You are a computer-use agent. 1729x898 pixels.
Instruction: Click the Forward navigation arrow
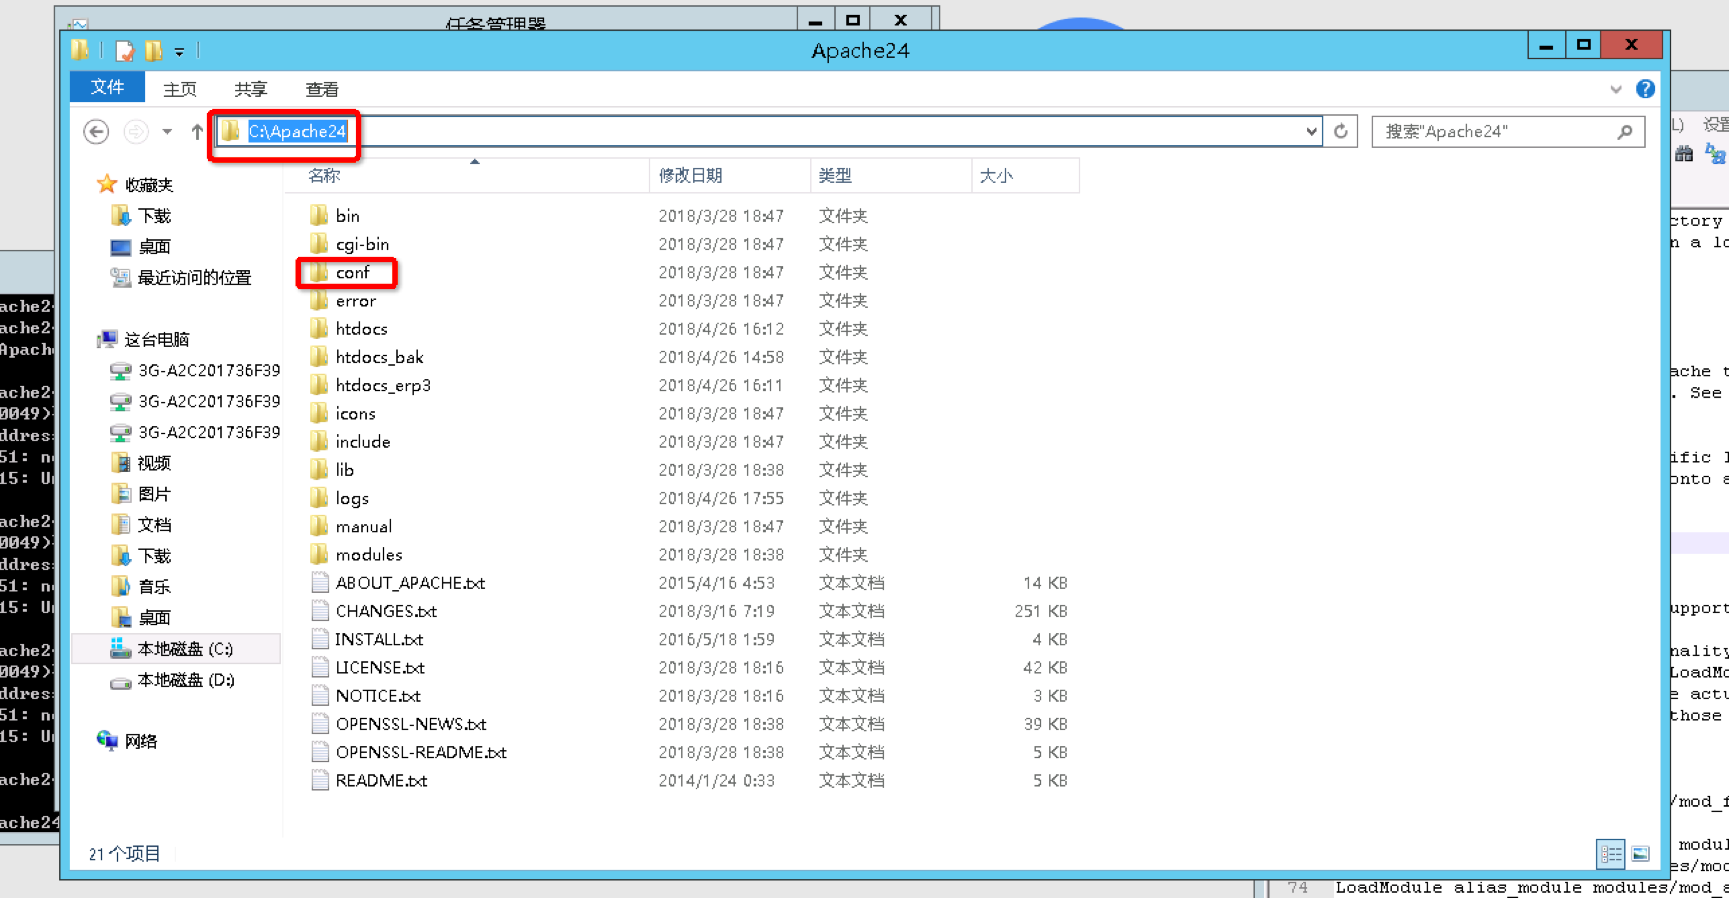pyautogui.click(x=136, y=131)
